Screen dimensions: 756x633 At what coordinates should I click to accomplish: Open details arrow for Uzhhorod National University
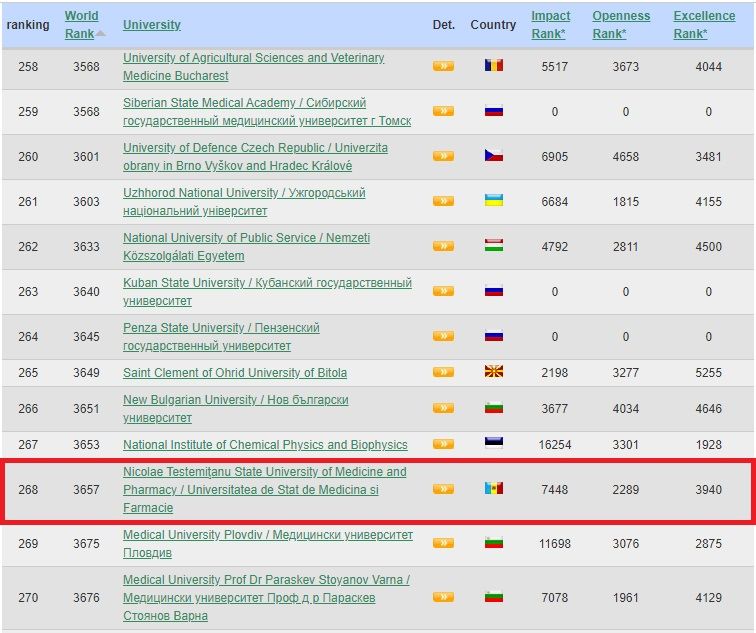tap(443, 201)
